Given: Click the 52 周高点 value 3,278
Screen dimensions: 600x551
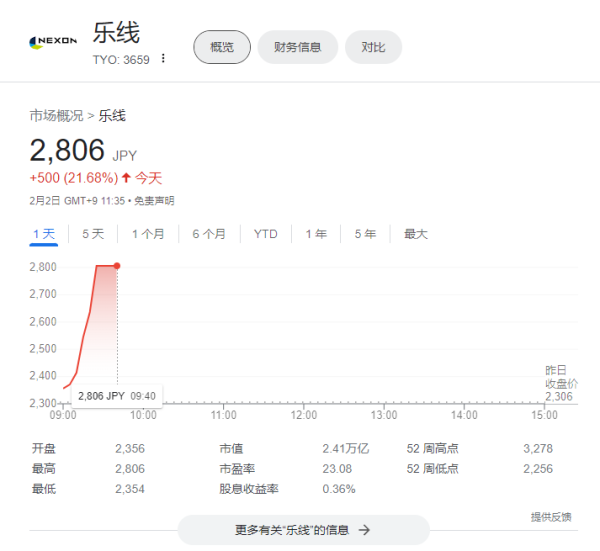Looking at the screenshot, I should point(538,448).
